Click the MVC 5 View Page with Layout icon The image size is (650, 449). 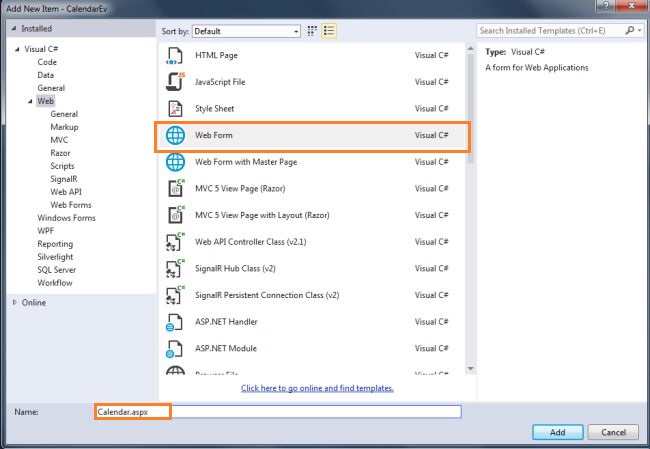point(176,215)
